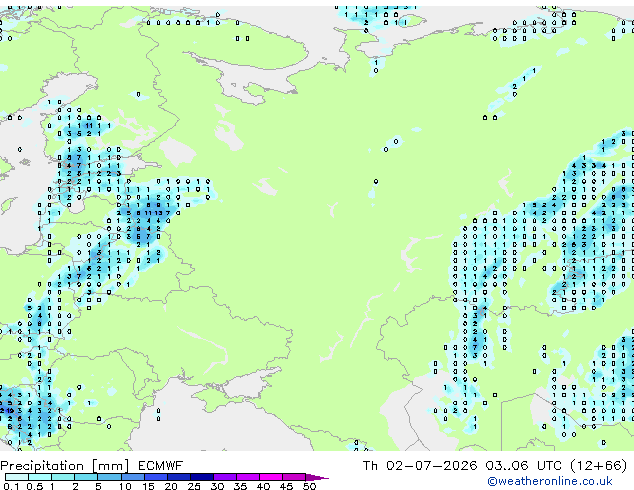Click the '0.1' legend scale label

point(11,486)
